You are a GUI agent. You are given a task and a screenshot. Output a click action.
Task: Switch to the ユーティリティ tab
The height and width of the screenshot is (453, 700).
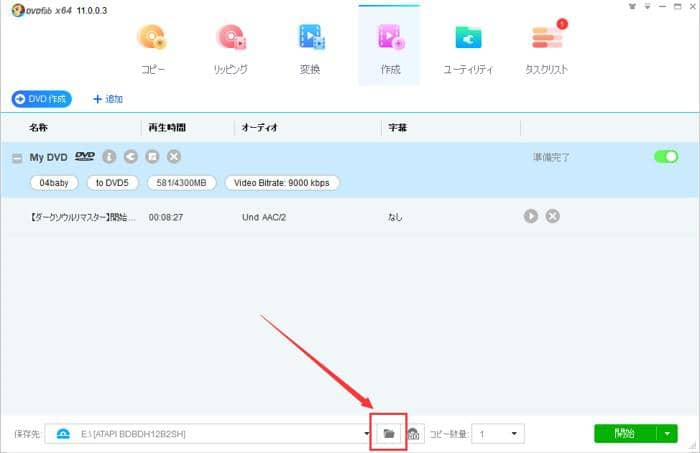[x=468, y=48]
